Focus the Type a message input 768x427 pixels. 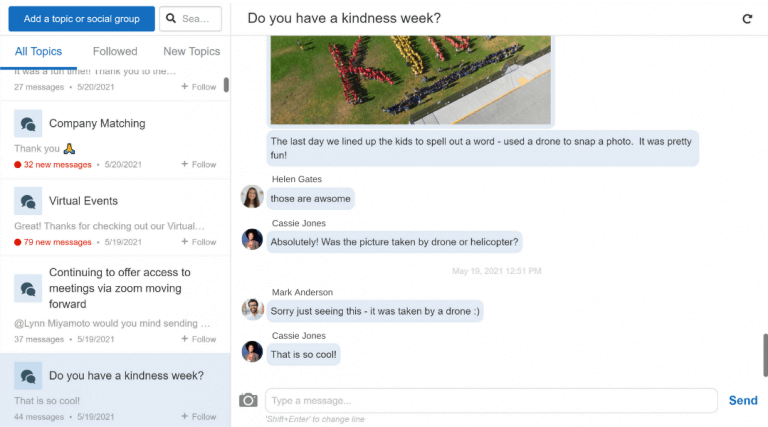(x=490, y=401)
